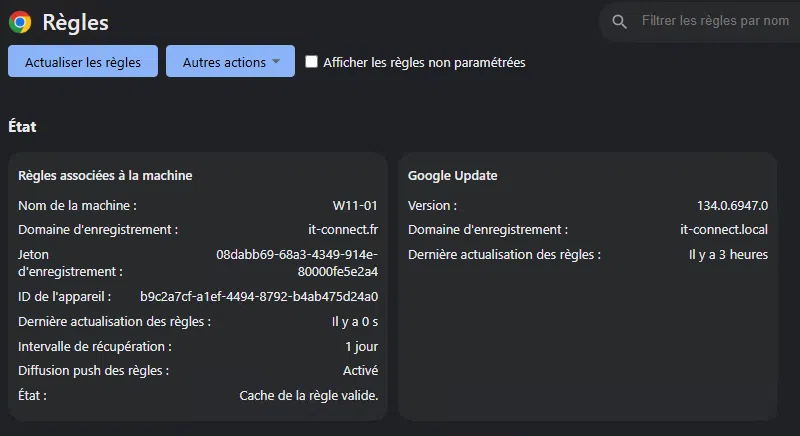Click the "Activé" push status value
This screenshot has width=800, height=436.
(x=360, y=370)
